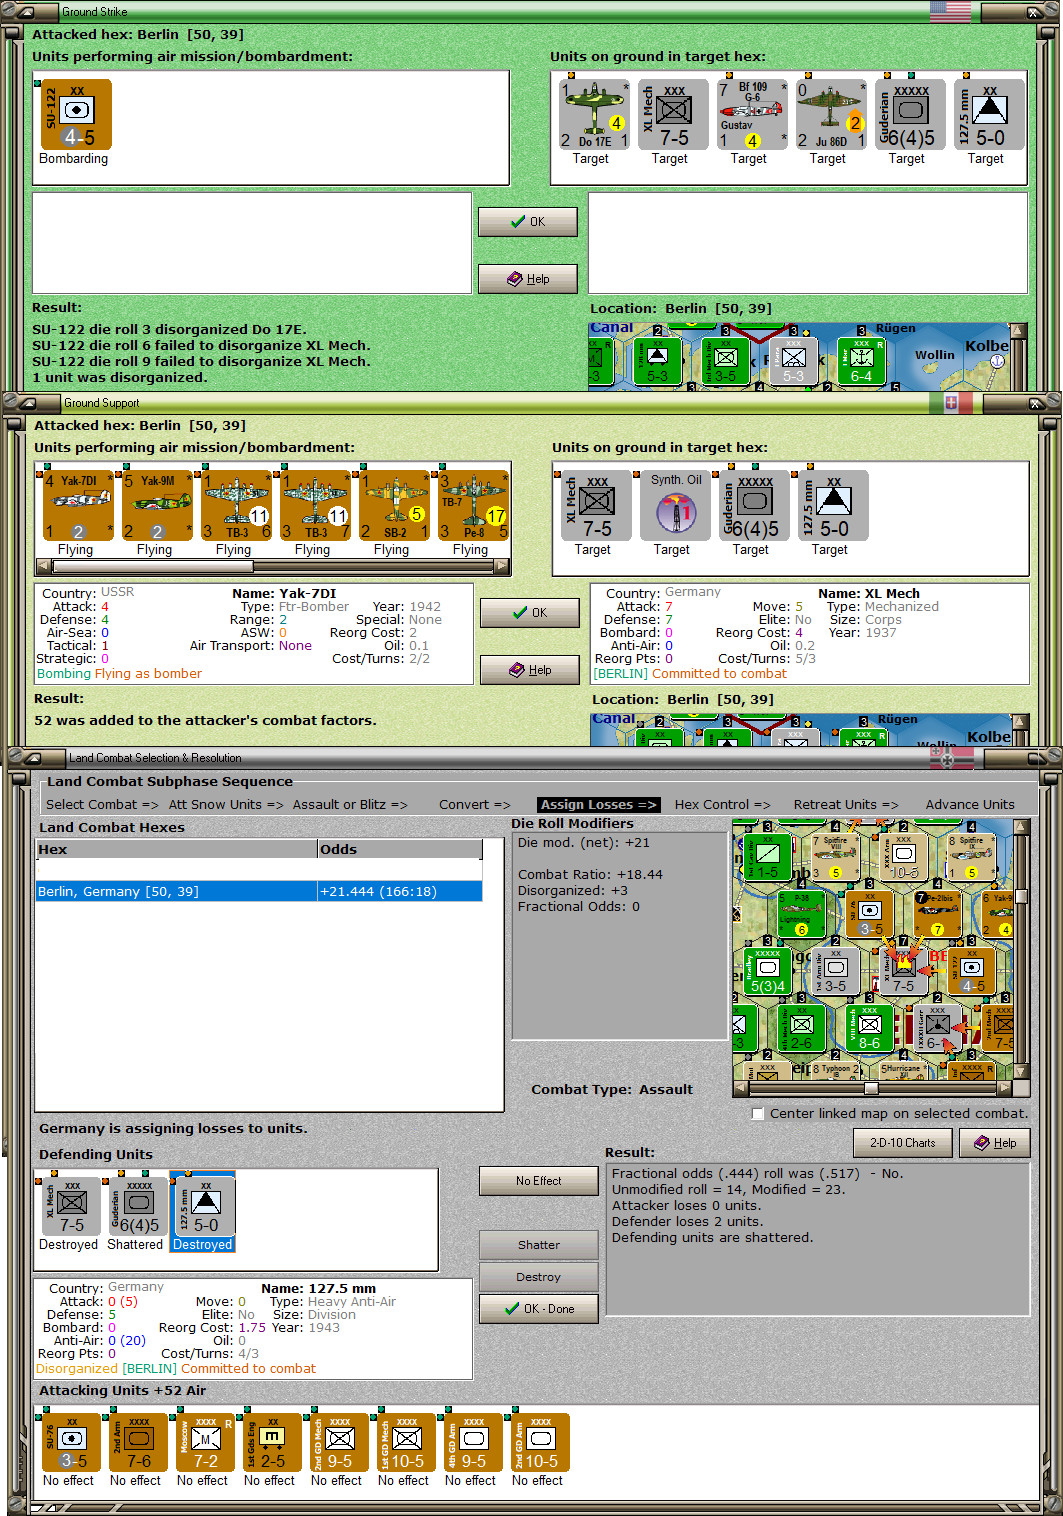
Task: Select the Yak-9M flying unit
Action: [157, 506]
